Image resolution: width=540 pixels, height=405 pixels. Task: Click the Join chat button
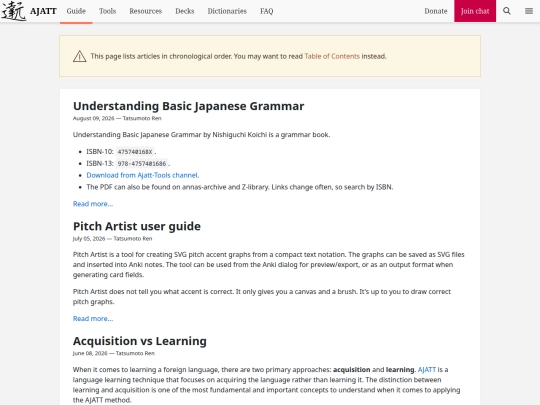point(475,11)
